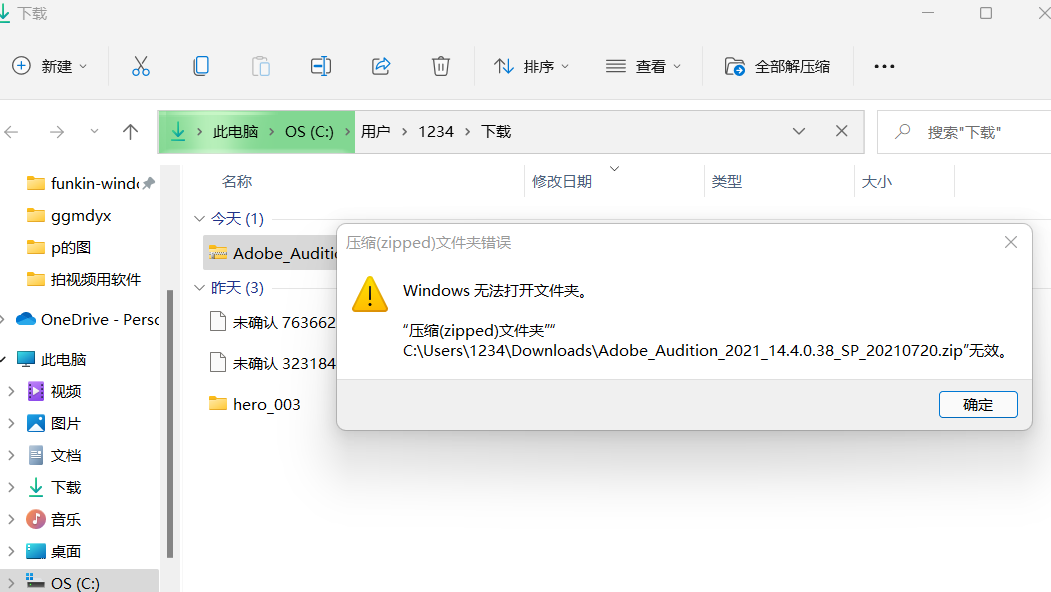This screenshot has height=592, width=1051.
Task: Click 1234 breadcrumb in address bar
Action: [436, 132]
